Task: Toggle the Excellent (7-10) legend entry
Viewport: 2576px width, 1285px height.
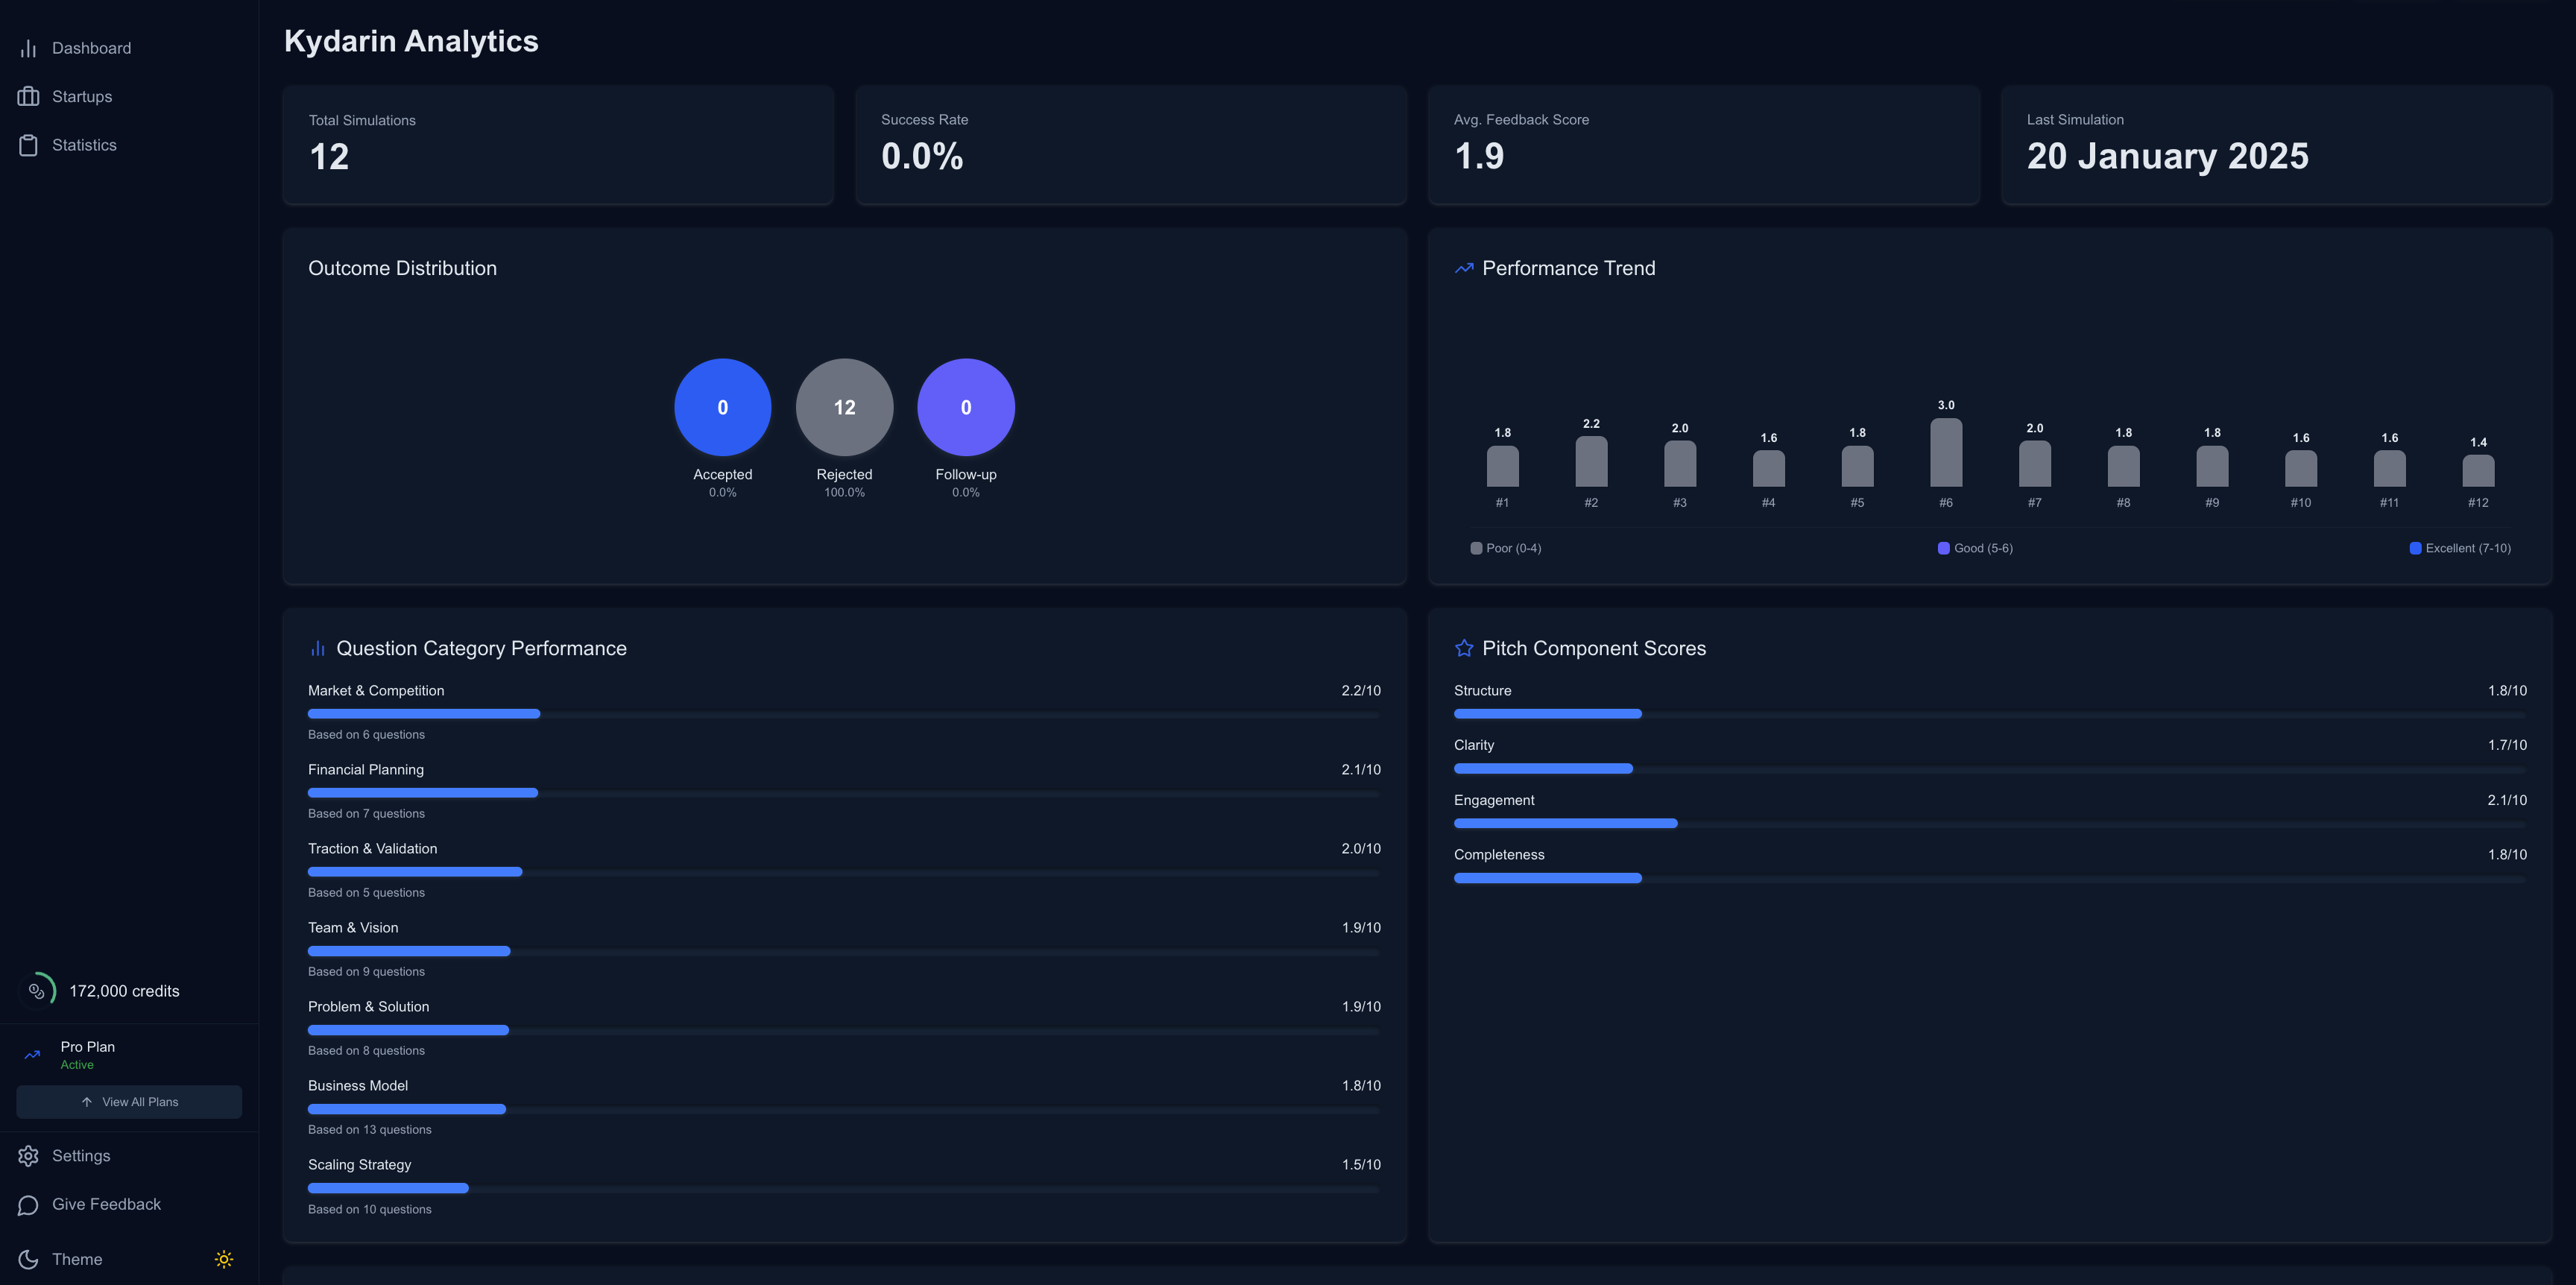Action: point(2459,548)
